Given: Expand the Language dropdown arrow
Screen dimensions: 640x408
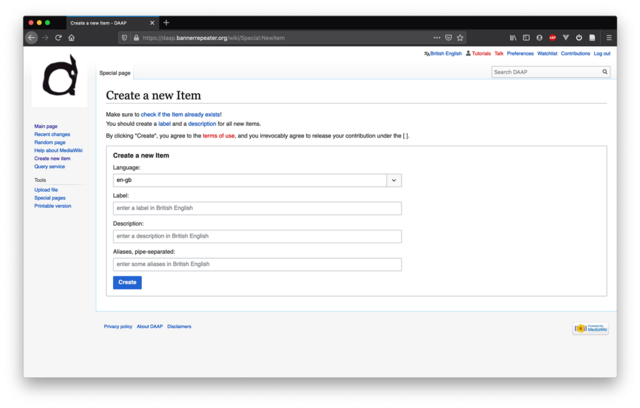Looking at the screenshot, I should (x=394, y=180).
